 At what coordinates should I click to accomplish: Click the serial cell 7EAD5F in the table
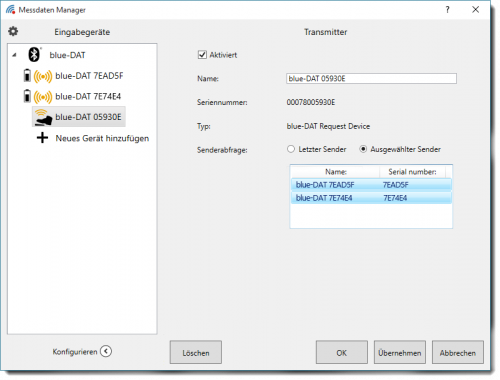[396, 185]
